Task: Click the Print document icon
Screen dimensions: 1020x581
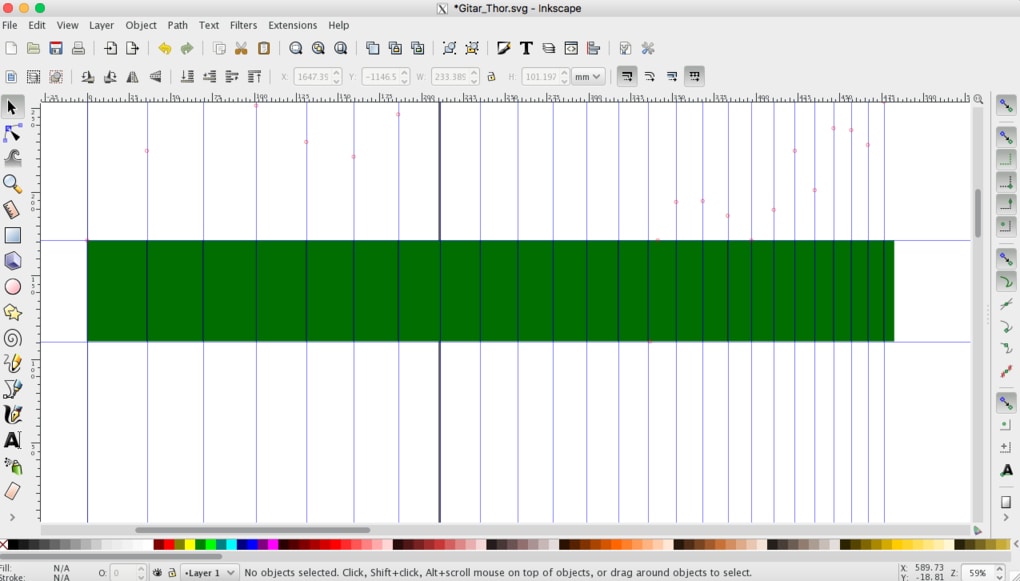Action: (x=78, y=48)
